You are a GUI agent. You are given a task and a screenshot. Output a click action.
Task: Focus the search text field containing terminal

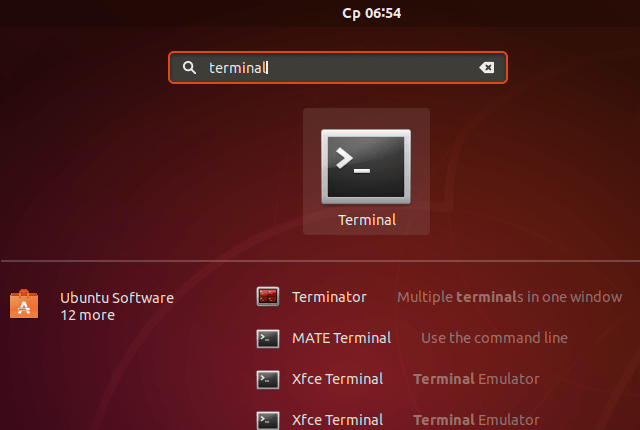click(x=338, y=67)
